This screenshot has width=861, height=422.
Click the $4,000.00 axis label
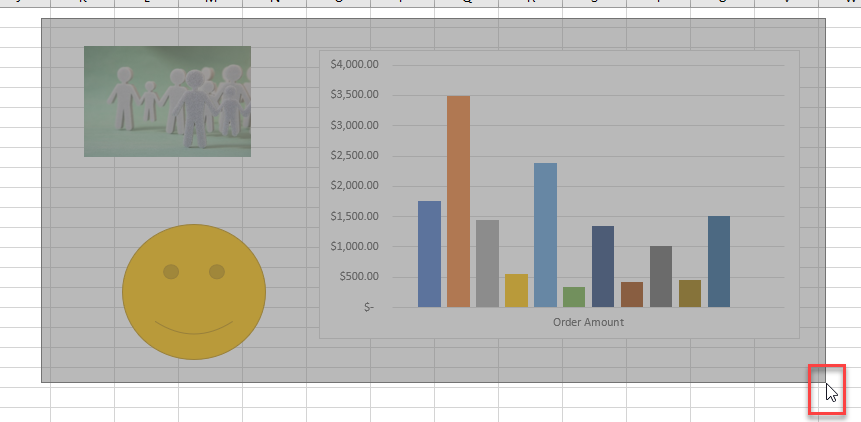[355, 64]
